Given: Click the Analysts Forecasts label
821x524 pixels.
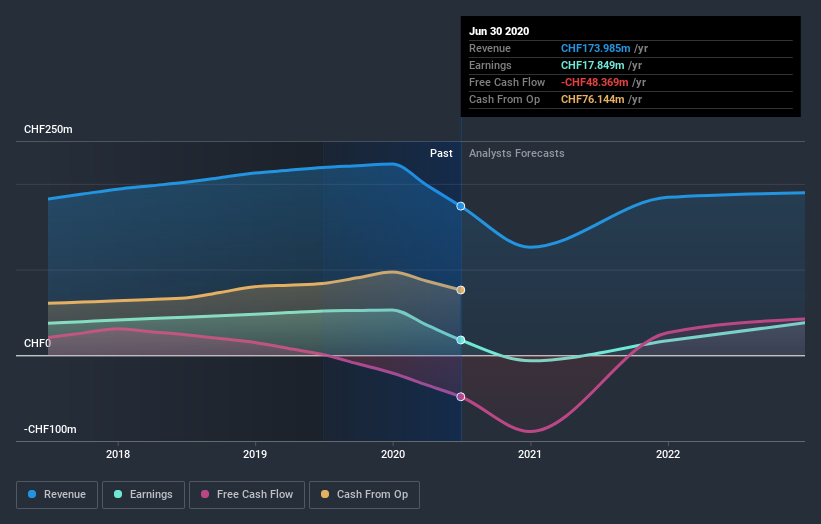Looking at the screenshot, I should click(517, 153).
